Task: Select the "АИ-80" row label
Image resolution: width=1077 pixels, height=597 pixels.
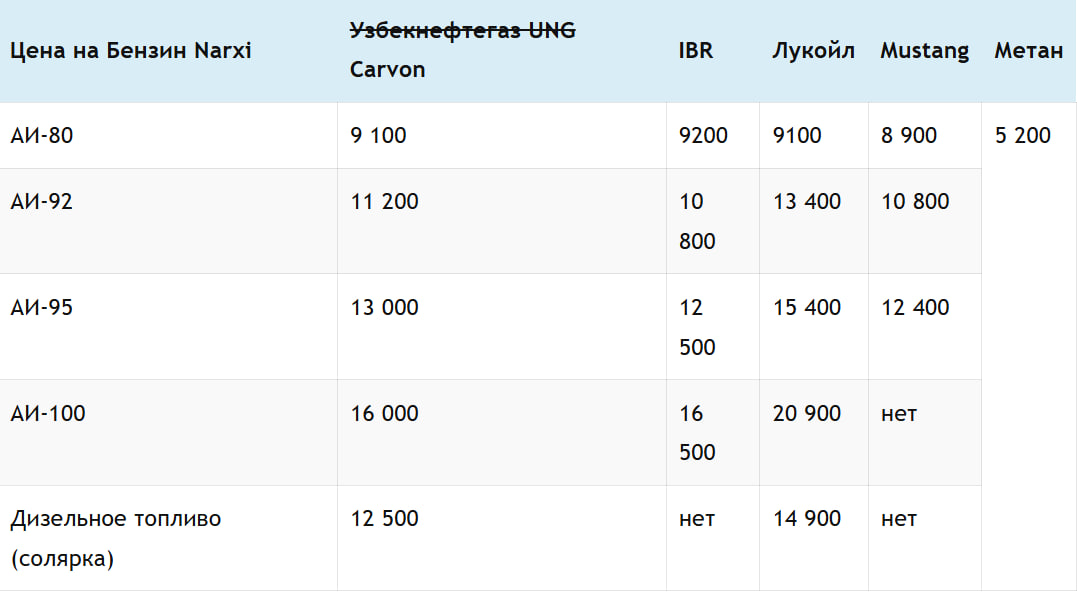Action: pyautogui.click(x=42, y=135)
